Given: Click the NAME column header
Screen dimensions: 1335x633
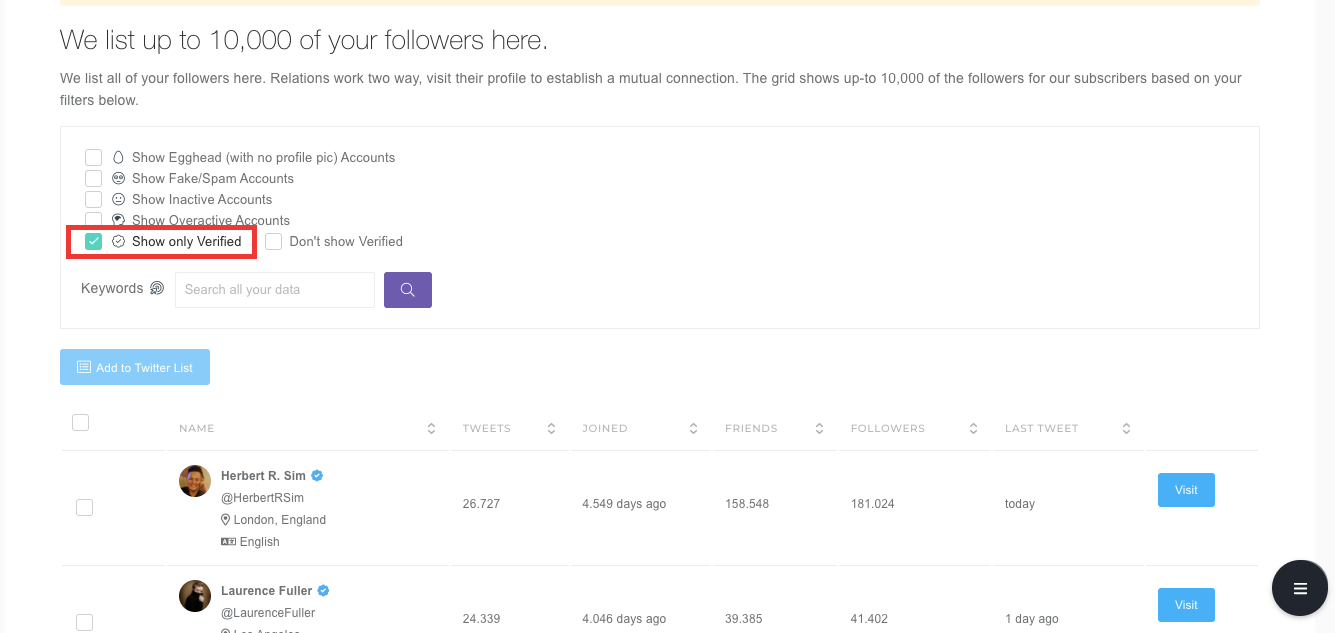Looking at the screenshot, I should 197,428.
